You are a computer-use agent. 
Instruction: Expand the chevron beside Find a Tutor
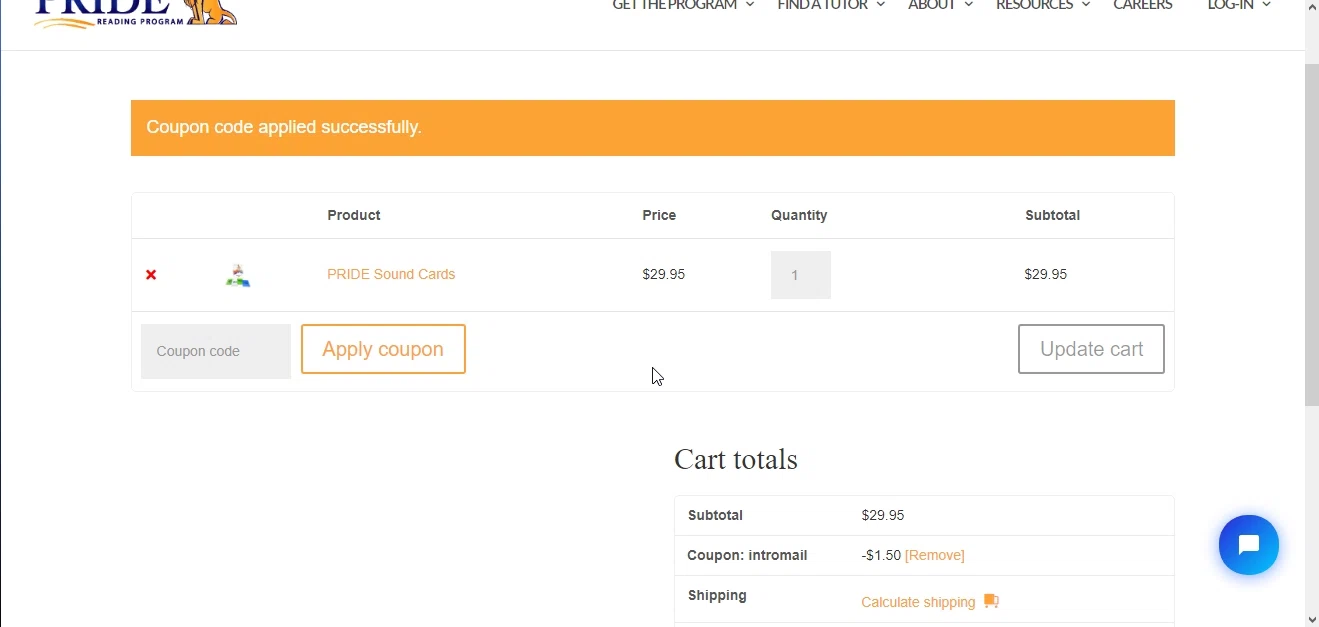pos(881,5)
